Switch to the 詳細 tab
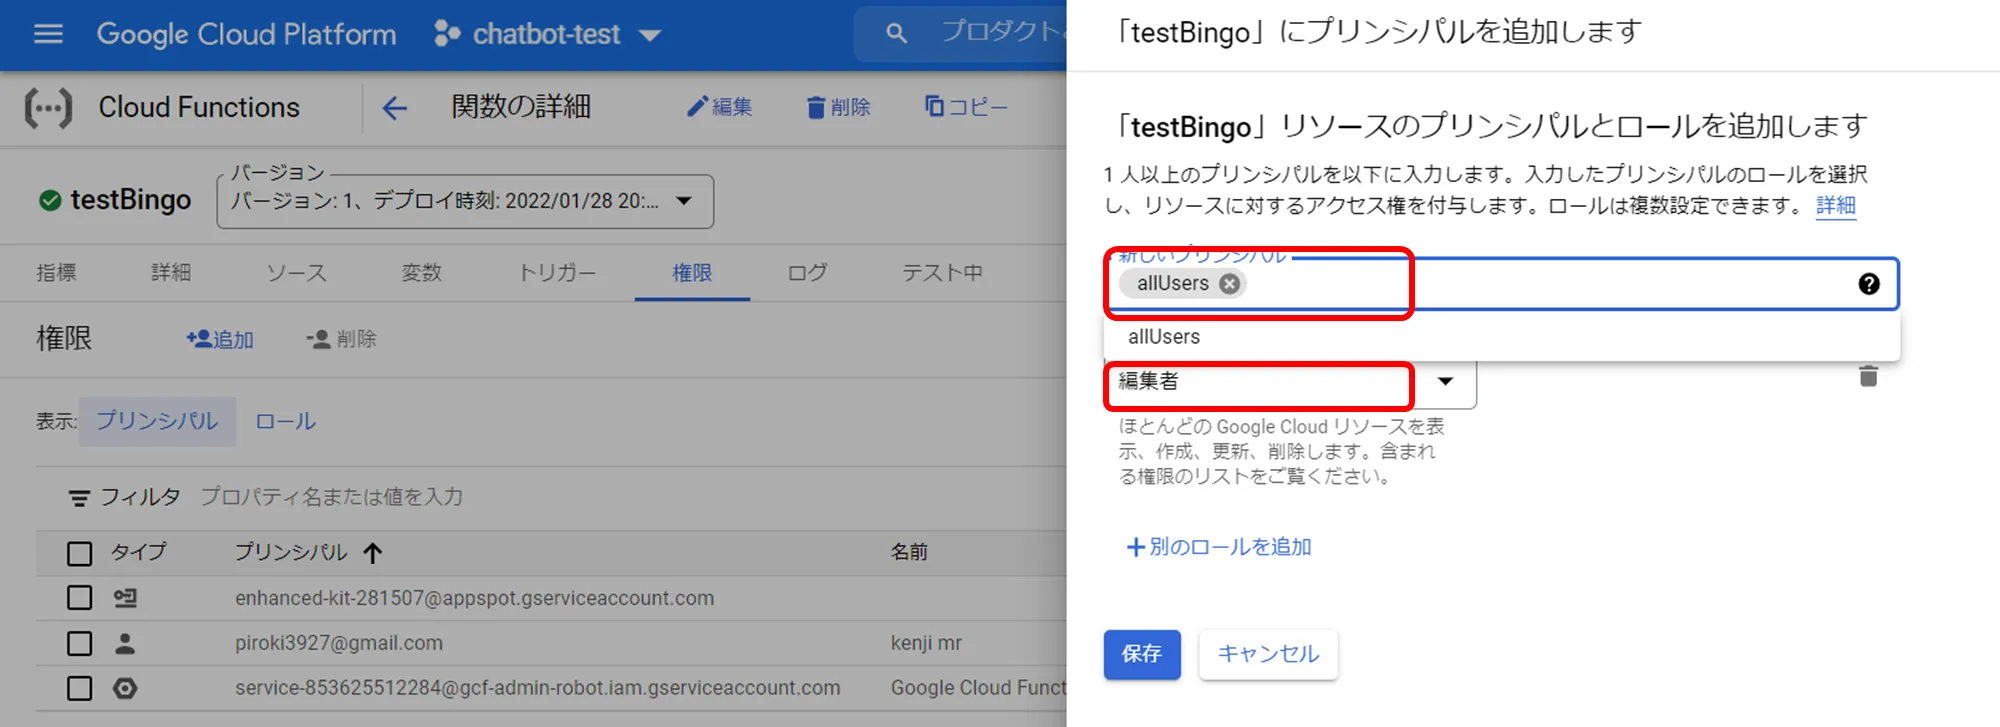 [x=171, y=272]
